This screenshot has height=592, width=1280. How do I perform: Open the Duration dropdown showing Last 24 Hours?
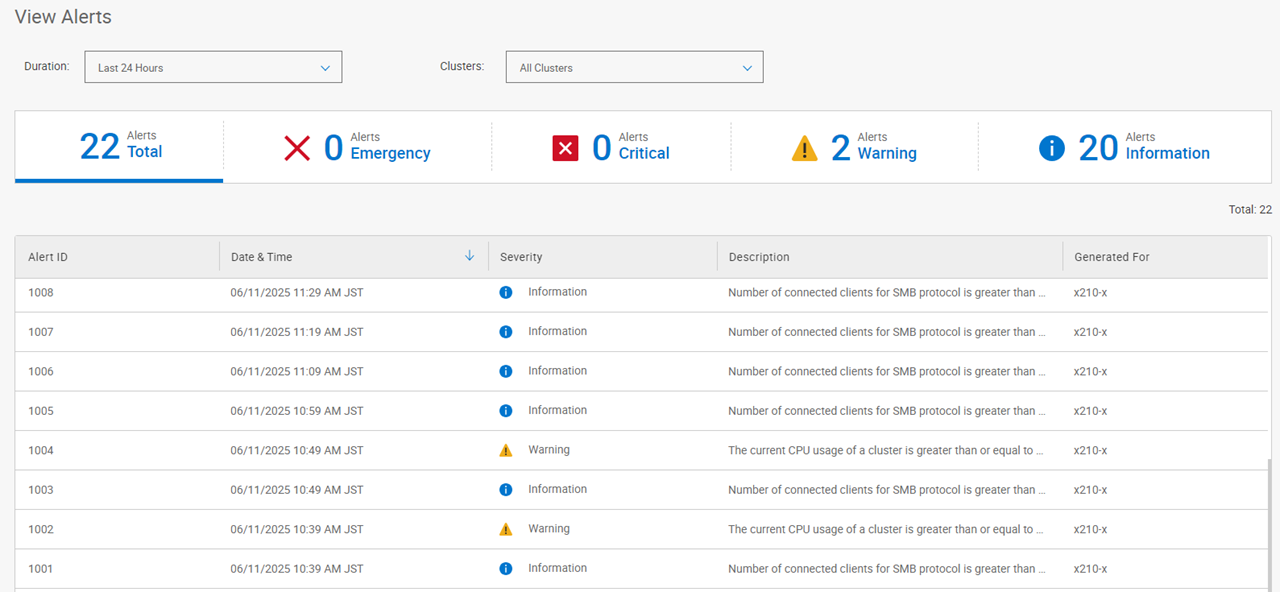click(x=213, y=68)
